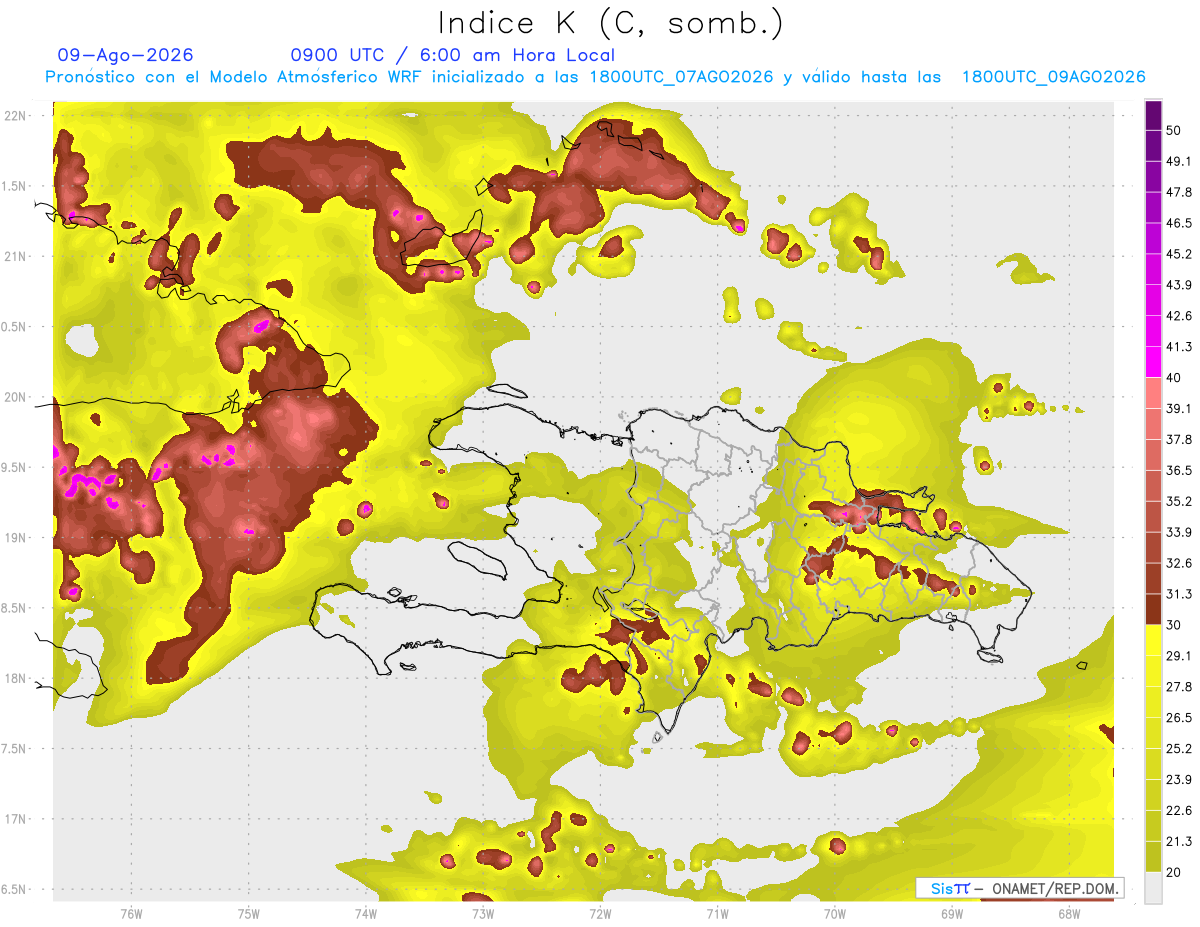
Task: Click the '0900 UTC / 6:00 am Hora Local' time text
Action: click(x=452, y=55)
